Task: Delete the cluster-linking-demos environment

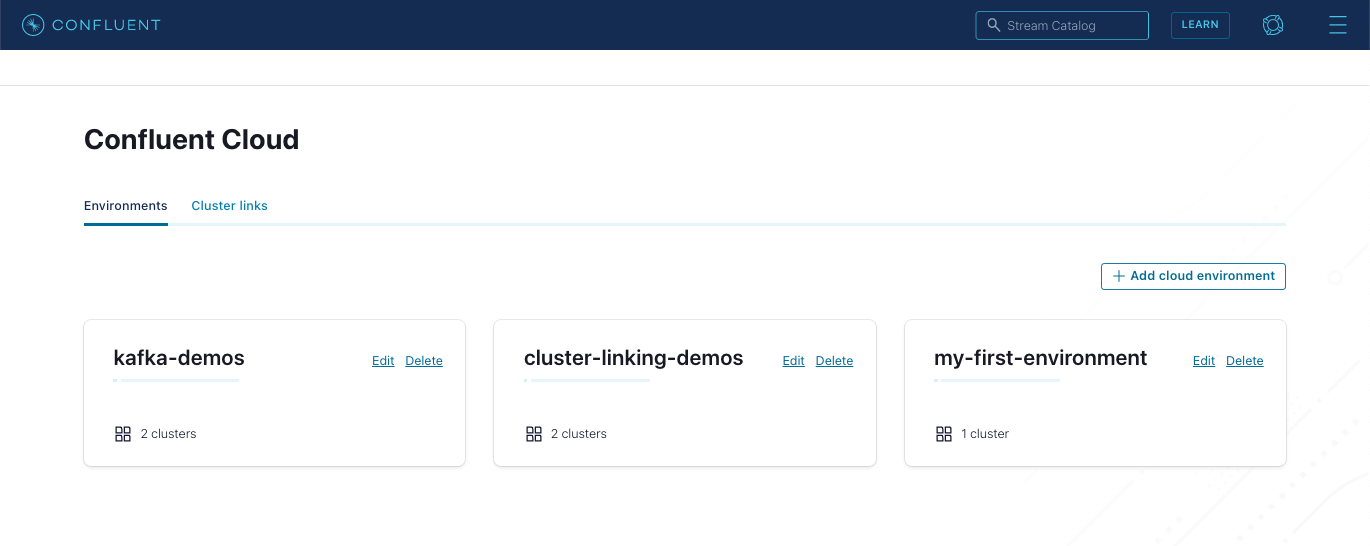Action: (x=834, y=361)
